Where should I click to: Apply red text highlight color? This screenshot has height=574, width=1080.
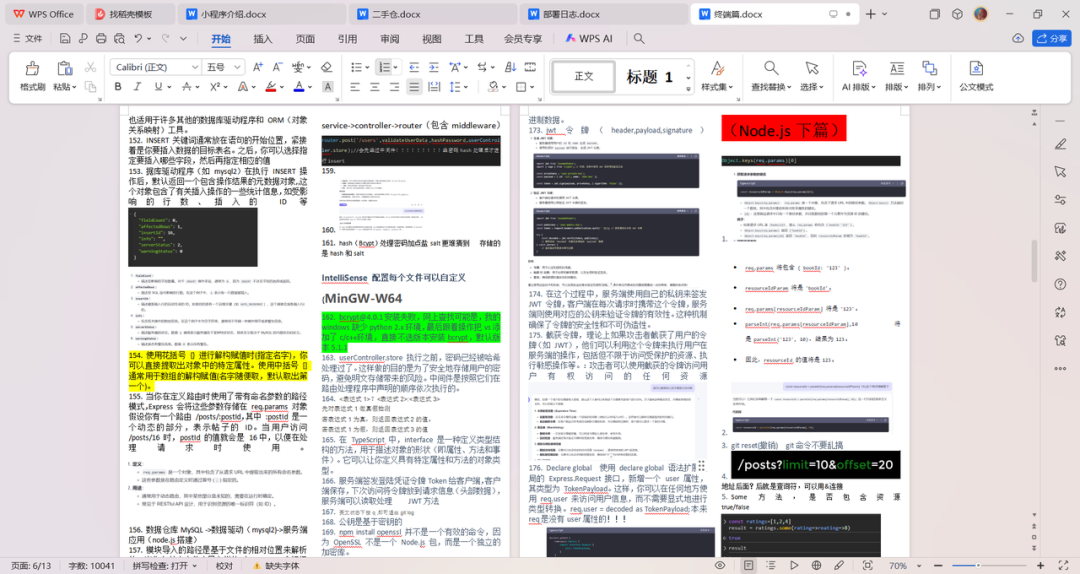271,87
